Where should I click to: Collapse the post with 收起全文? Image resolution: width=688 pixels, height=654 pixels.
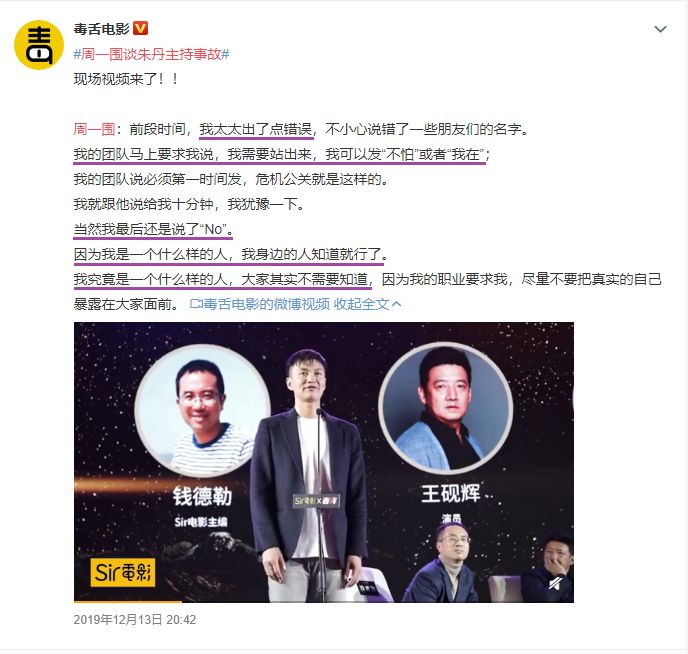tap(367, 304)
